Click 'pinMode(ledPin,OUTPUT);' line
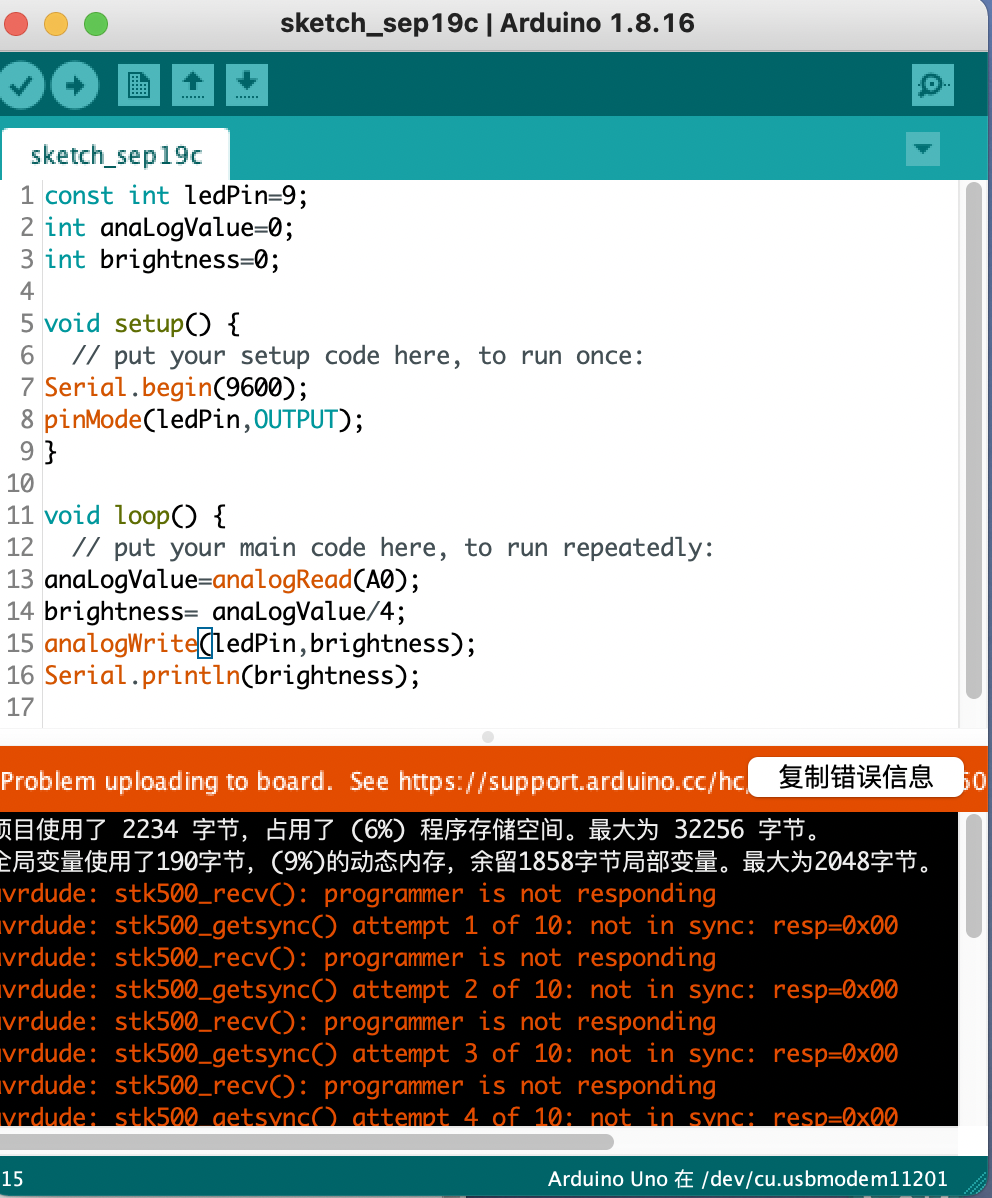This screenshot has width=992, height=1198. [204, 419]
